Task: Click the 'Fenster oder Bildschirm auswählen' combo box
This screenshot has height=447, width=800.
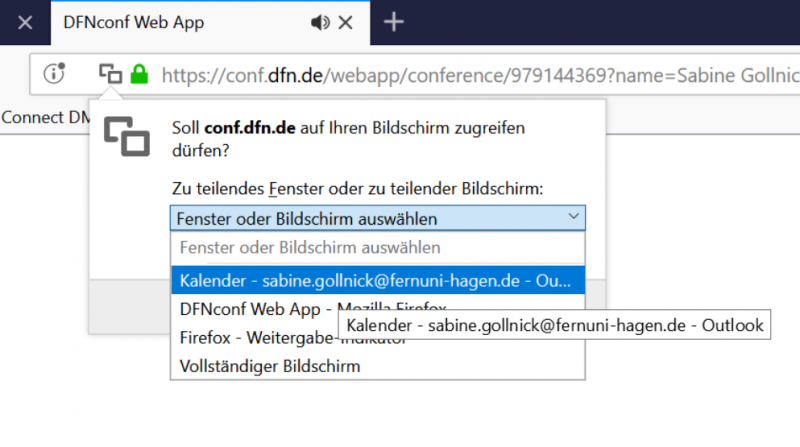Action: pos(378,218)
